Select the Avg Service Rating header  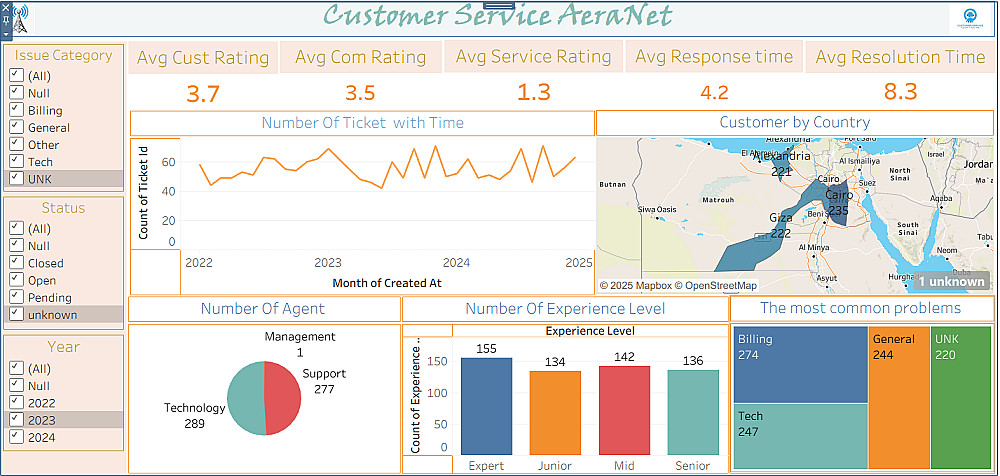[533, 57]
